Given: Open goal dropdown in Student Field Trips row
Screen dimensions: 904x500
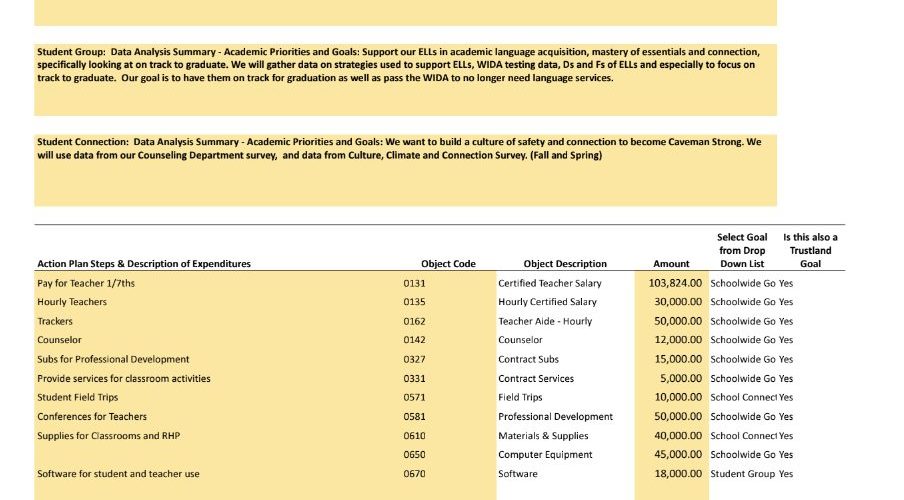Looking at the screenshot, I should (x=743, y=397).
